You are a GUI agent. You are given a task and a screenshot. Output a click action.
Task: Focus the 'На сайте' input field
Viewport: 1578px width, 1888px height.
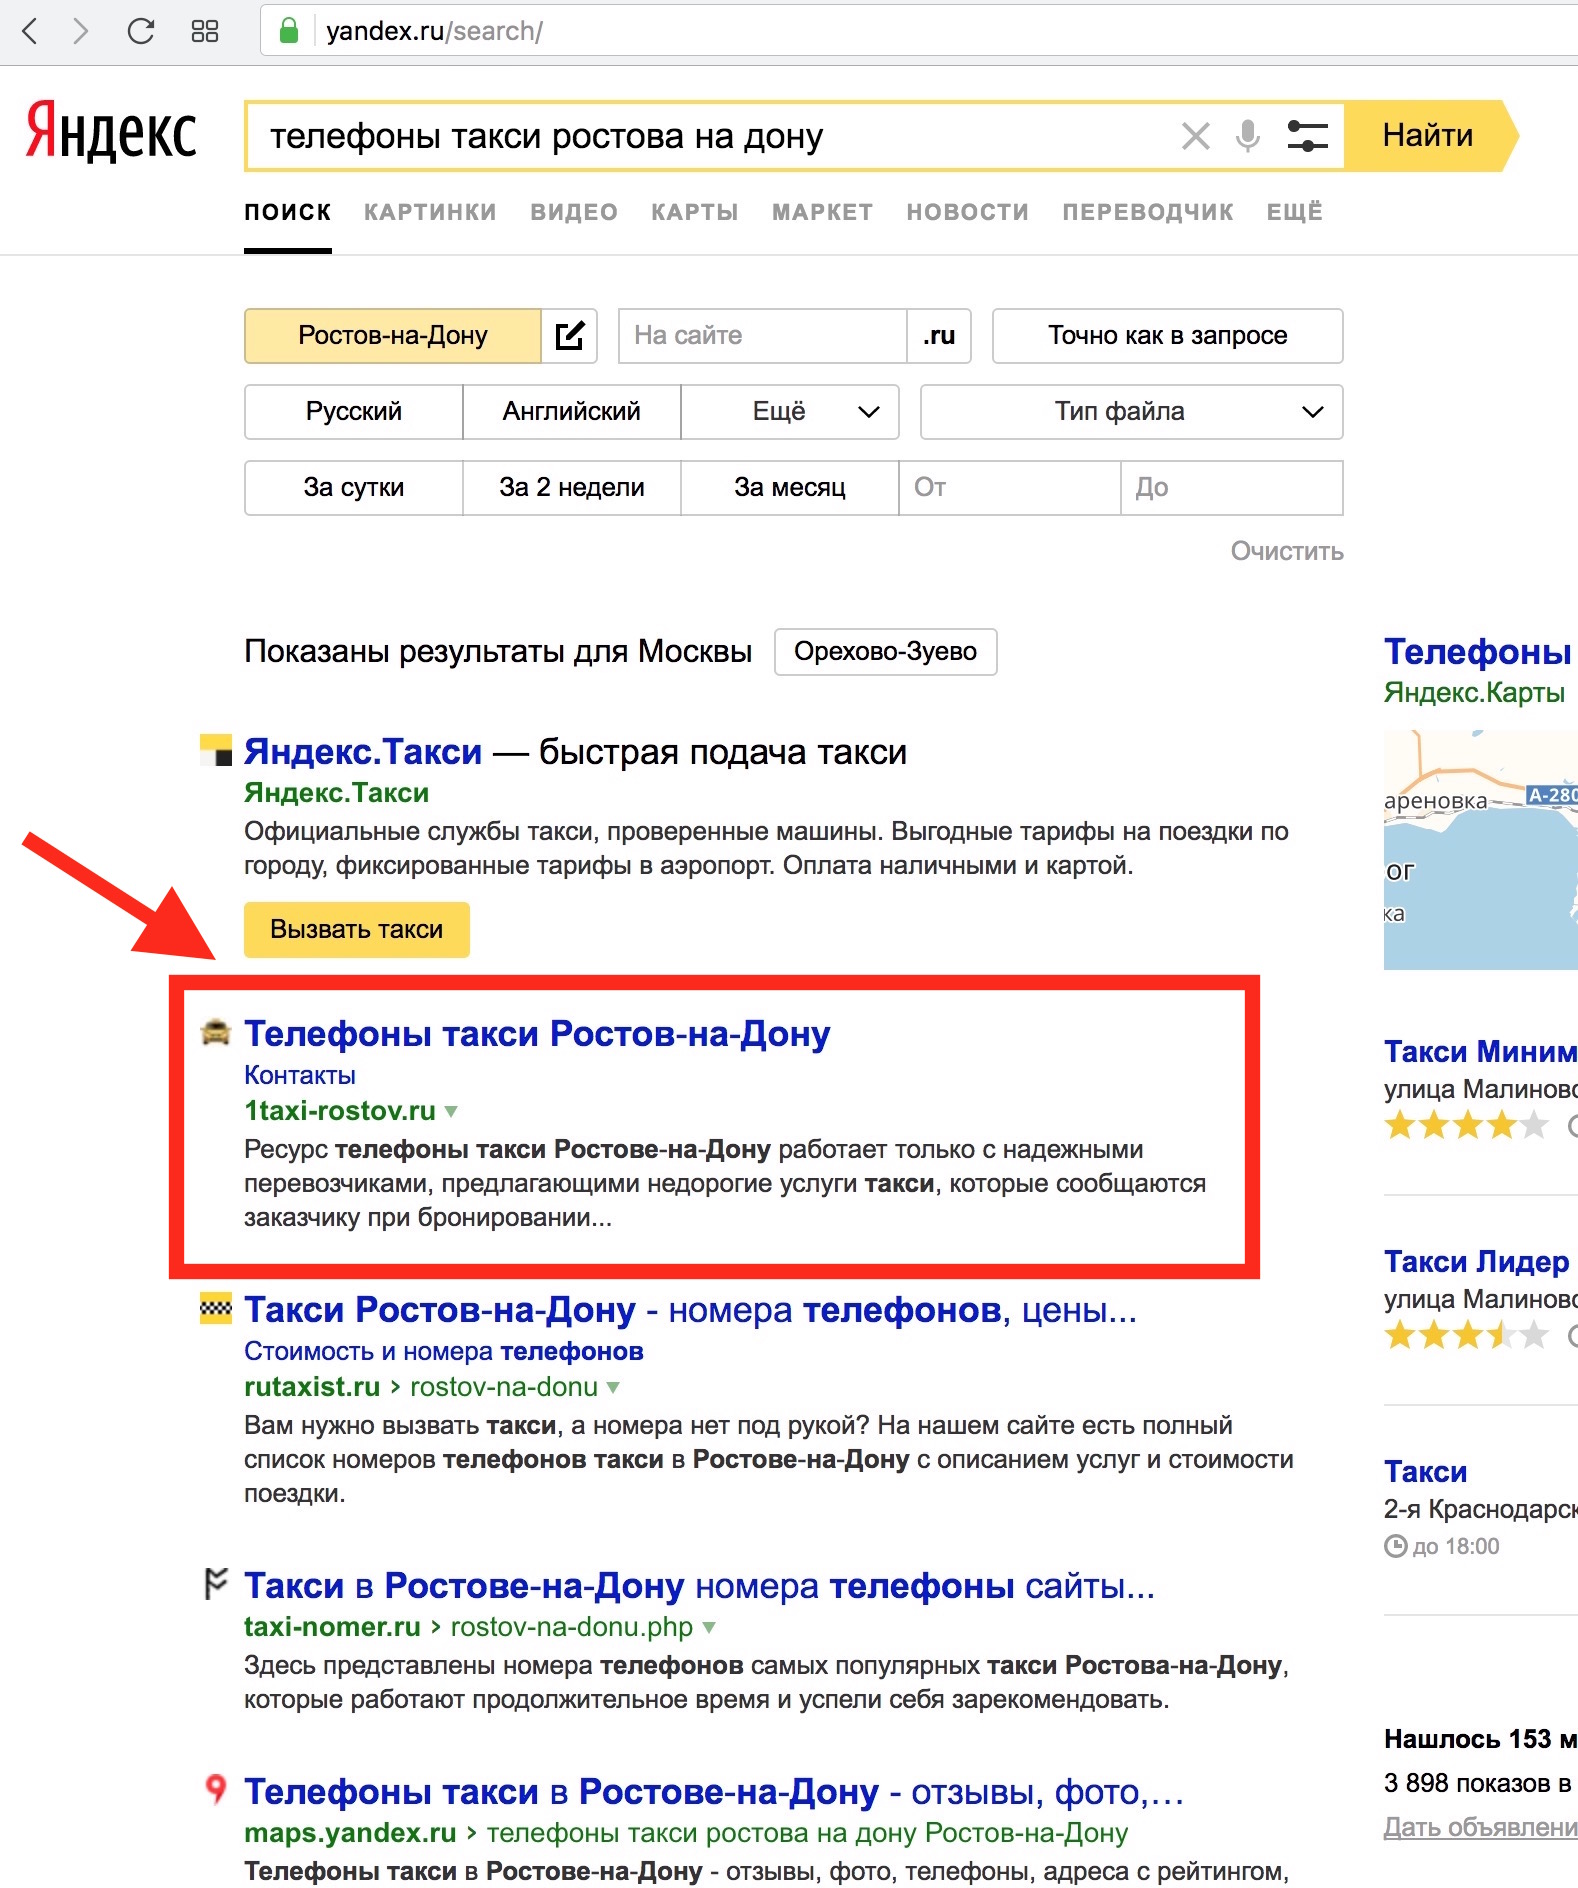pyautogui.click(x=762, y=336)
